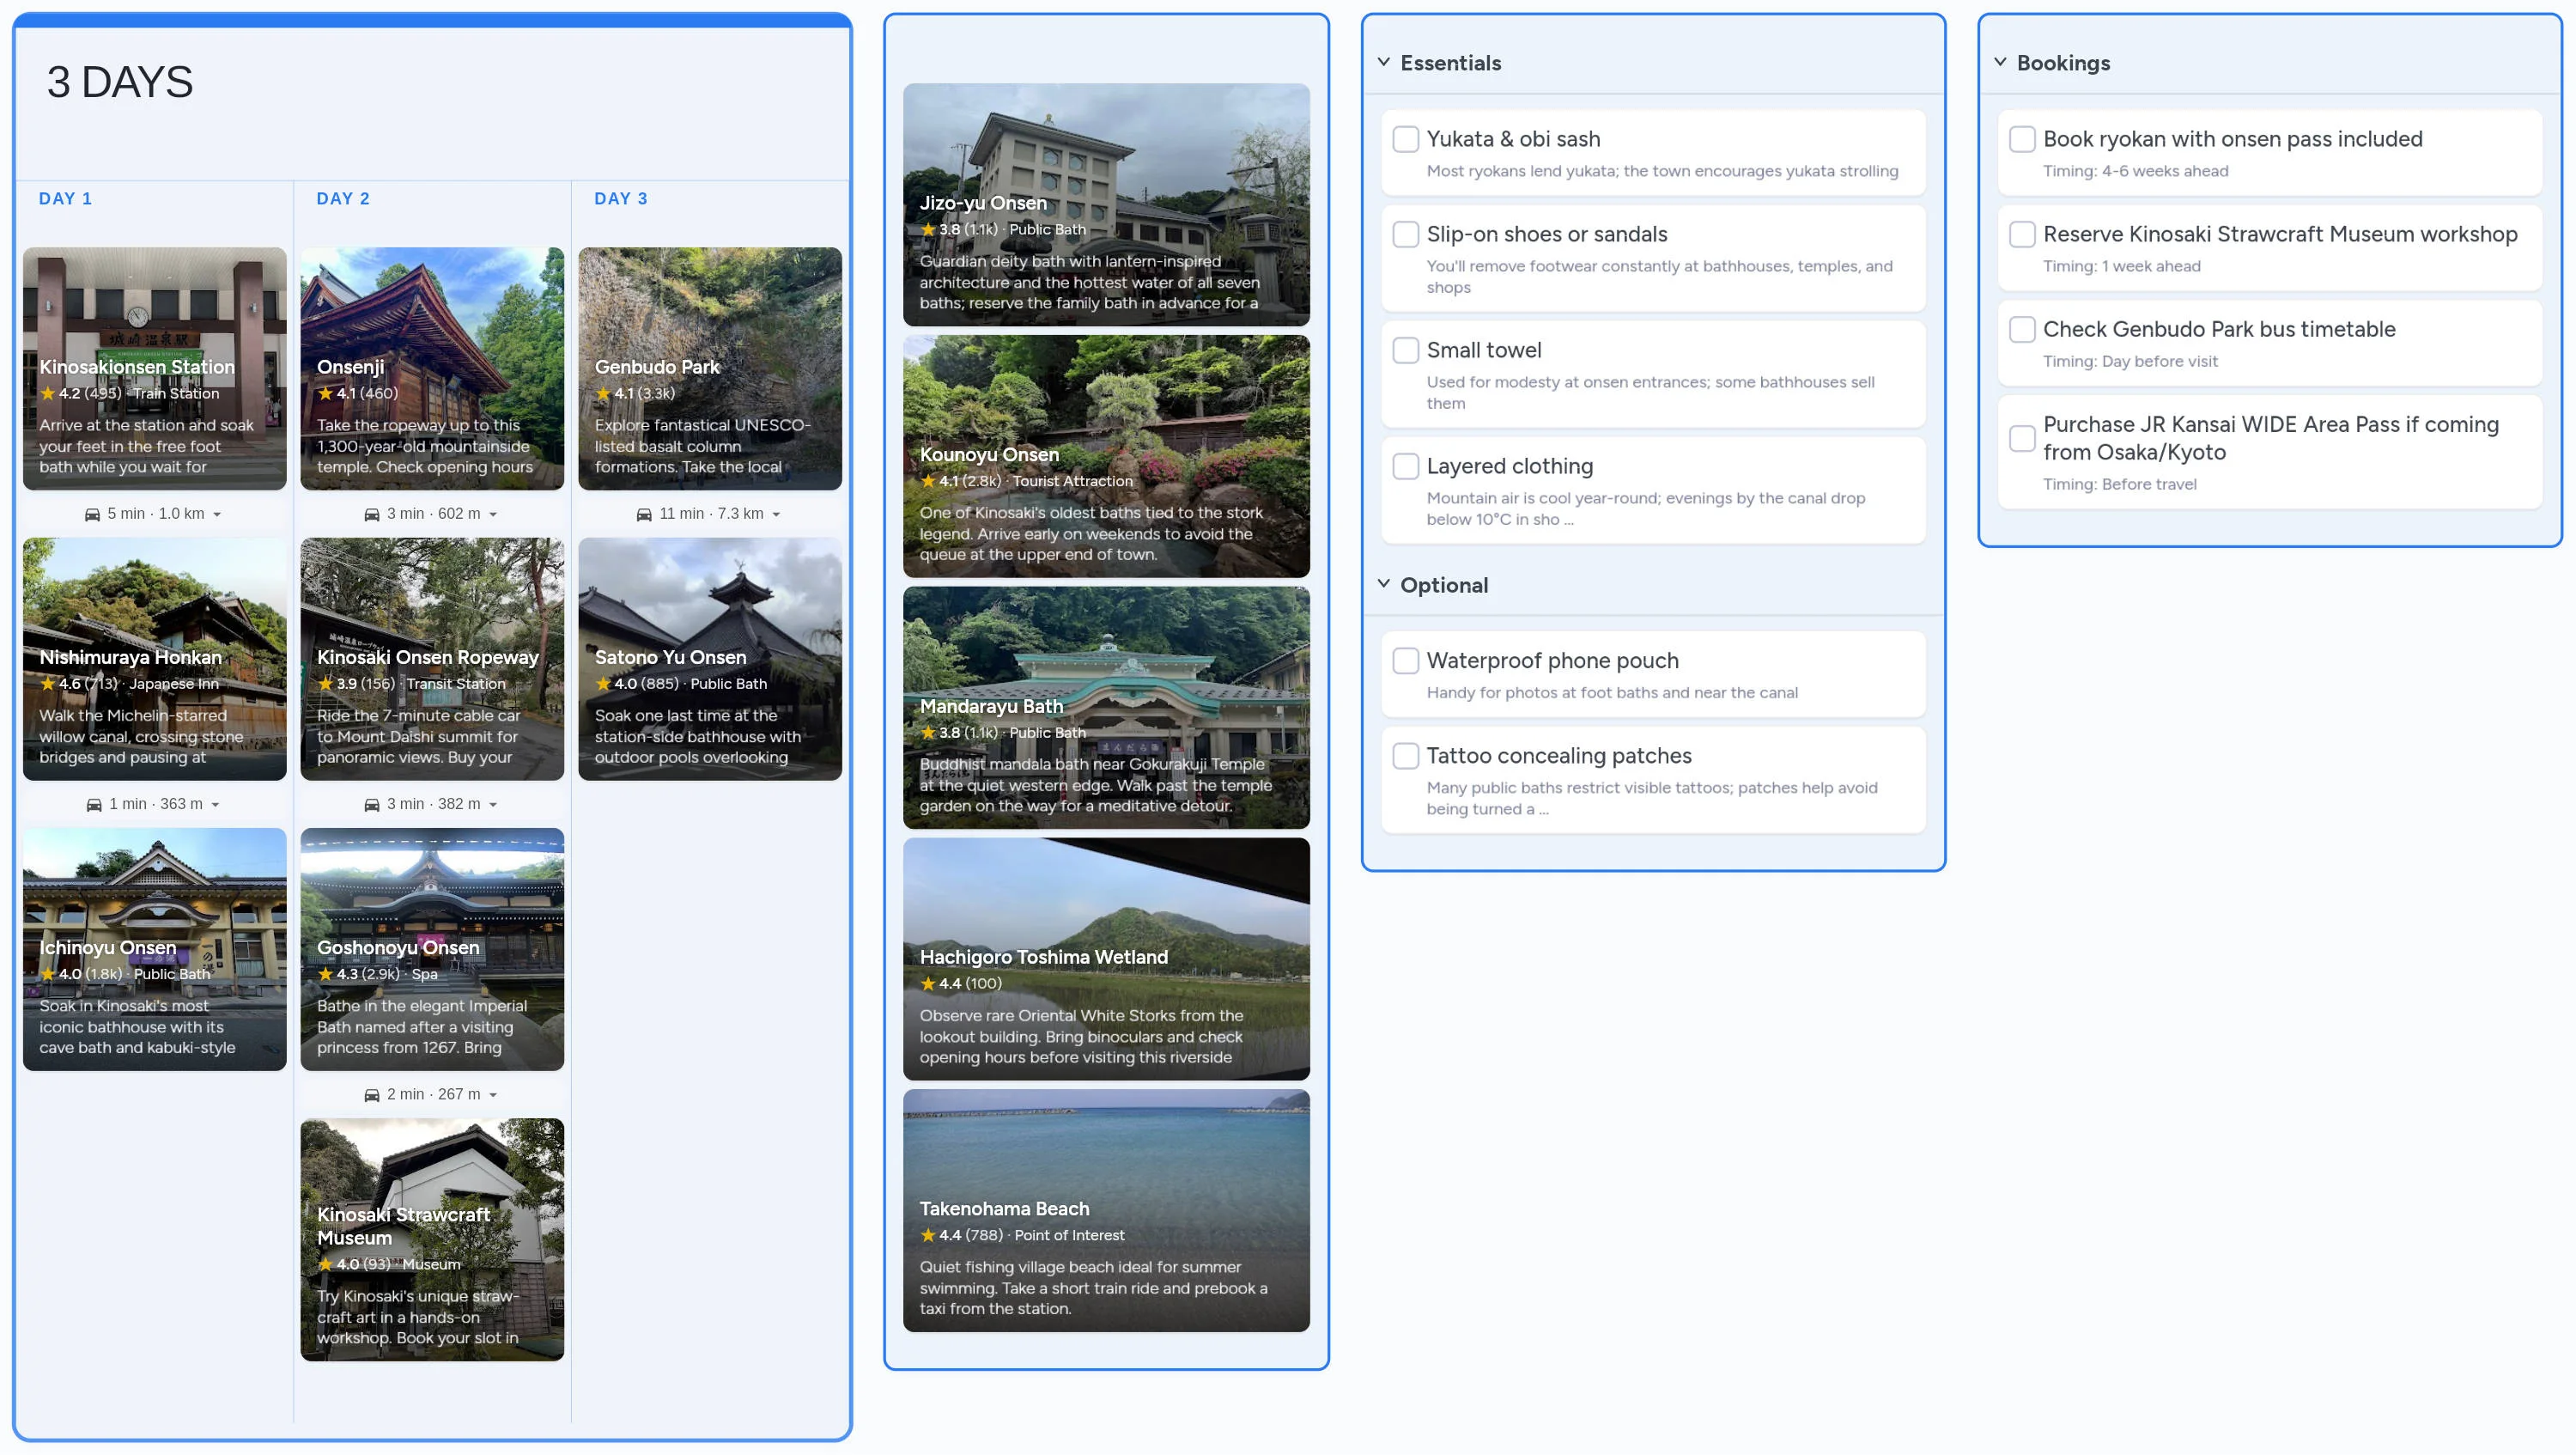Check Book ryokan with onsen pass included
2576x1455 pixels.
2023,139
